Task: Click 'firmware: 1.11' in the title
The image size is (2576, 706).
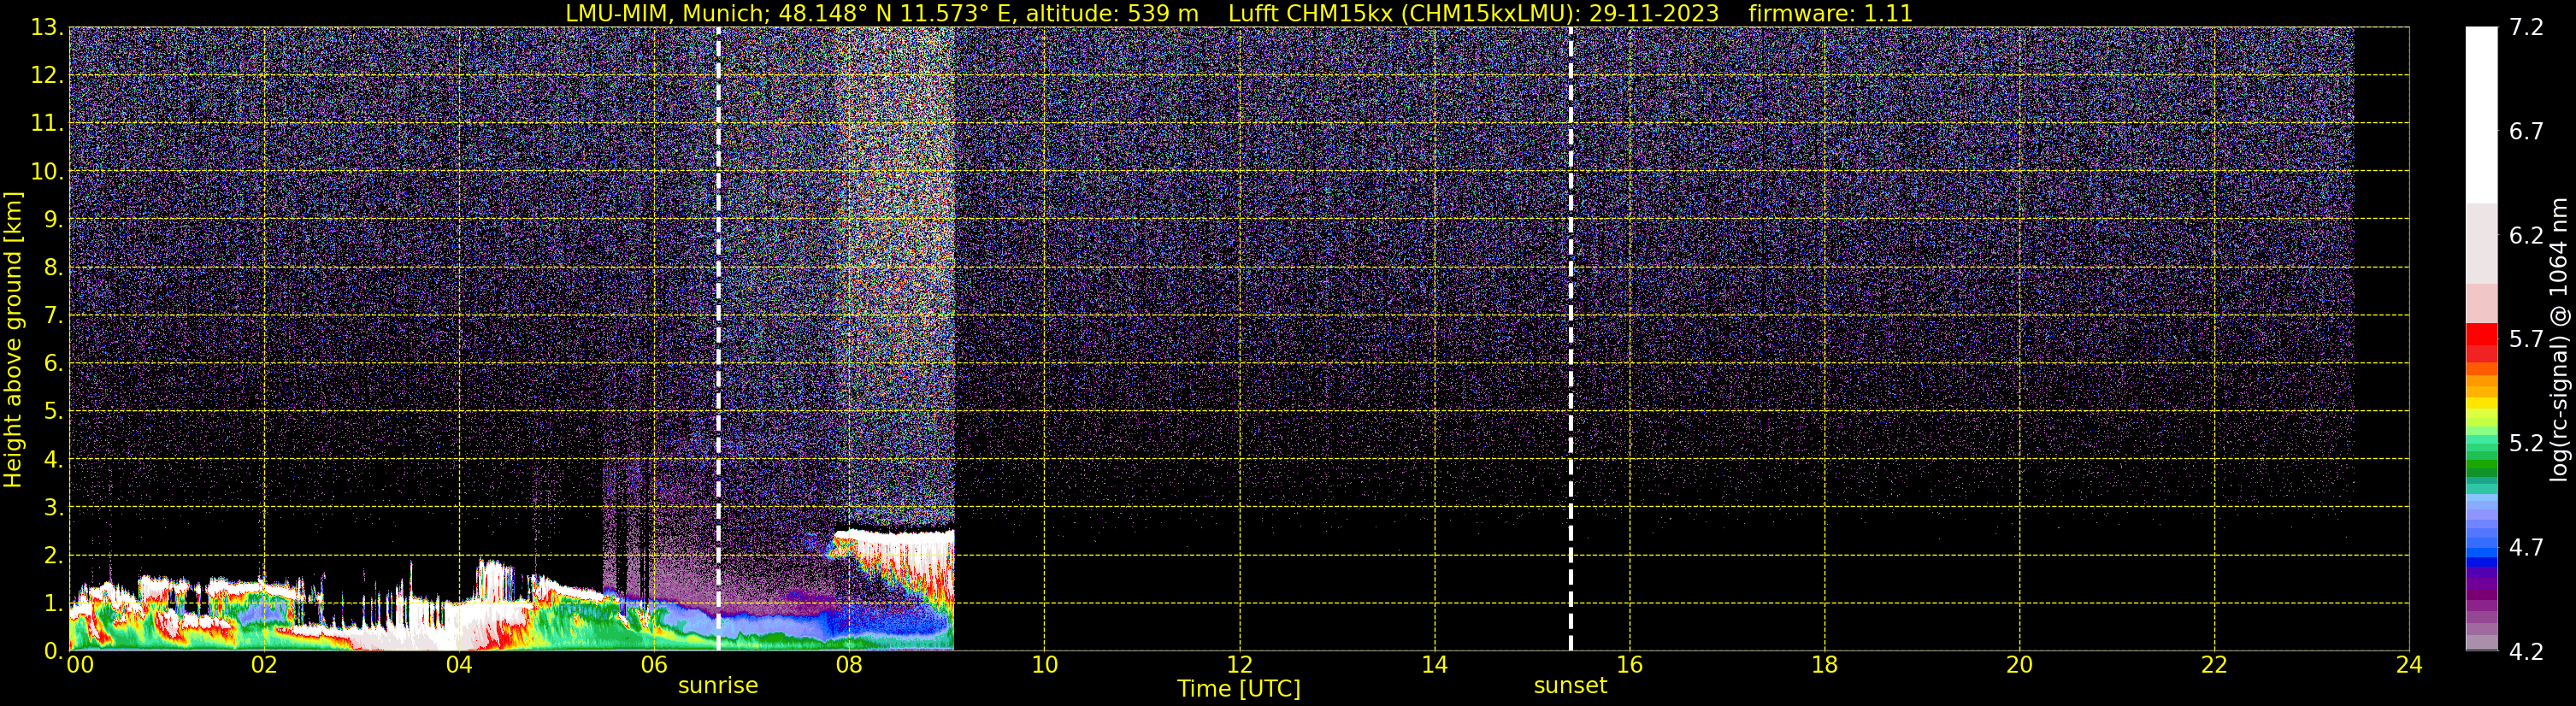Action: (1830, 14)
